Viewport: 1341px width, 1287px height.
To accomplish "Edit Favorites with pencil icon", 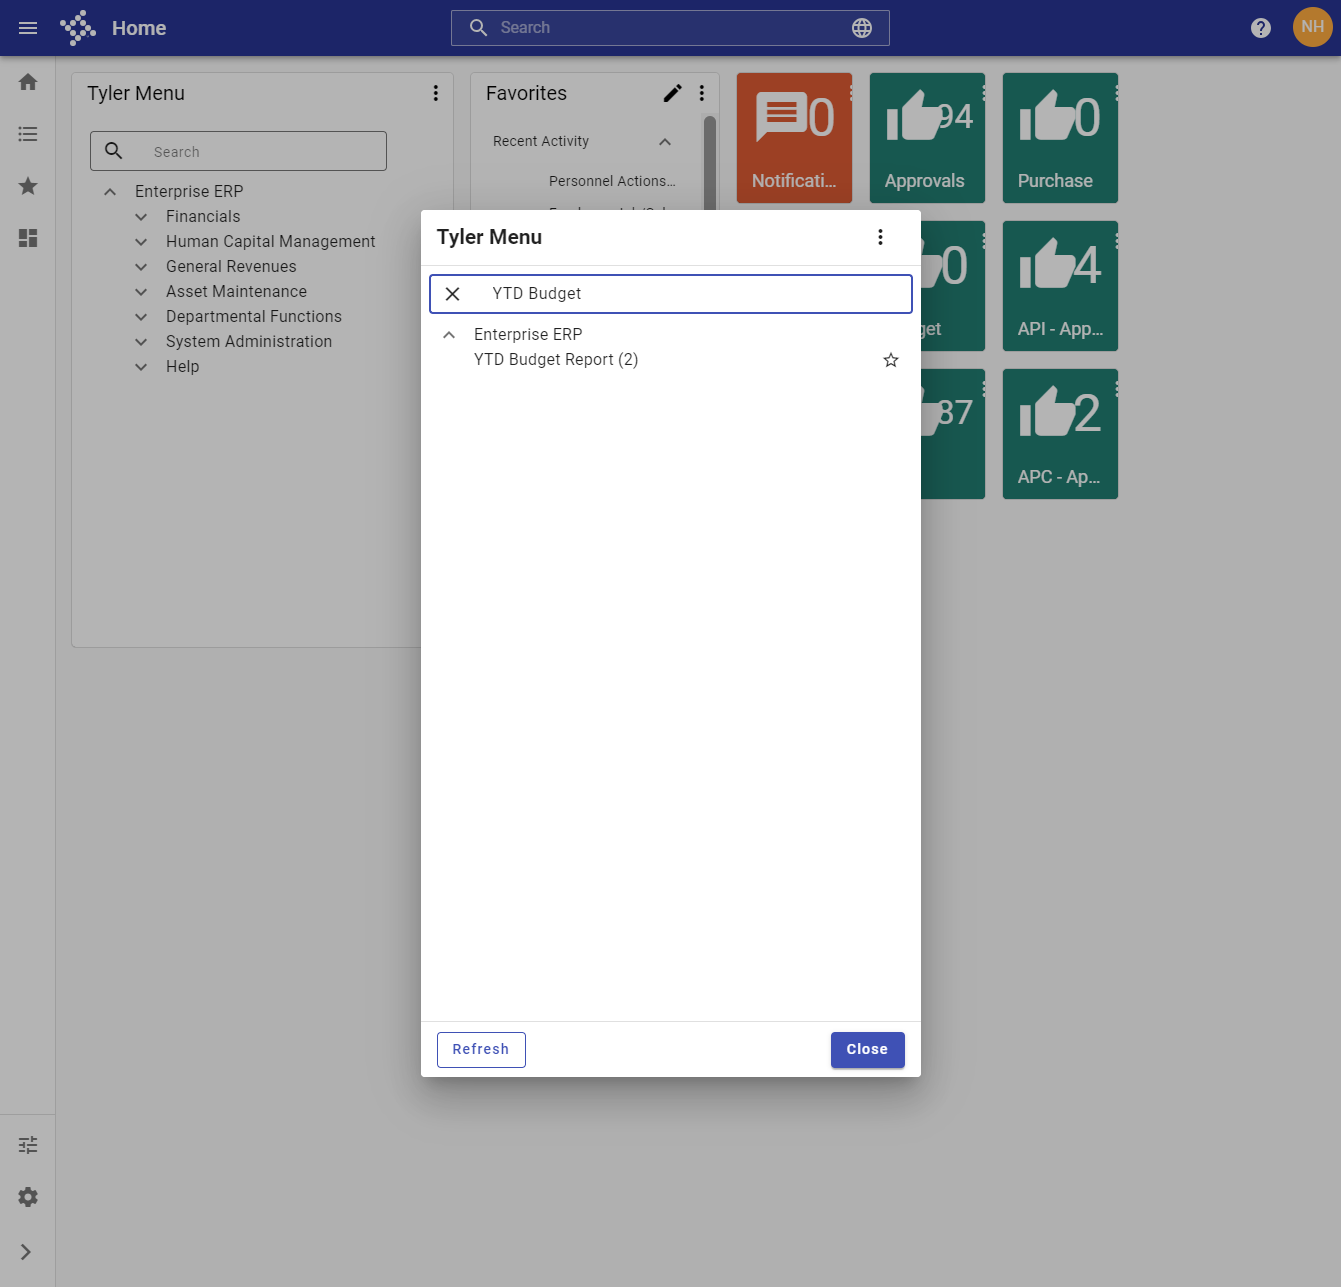I will (x=672, y=93).
